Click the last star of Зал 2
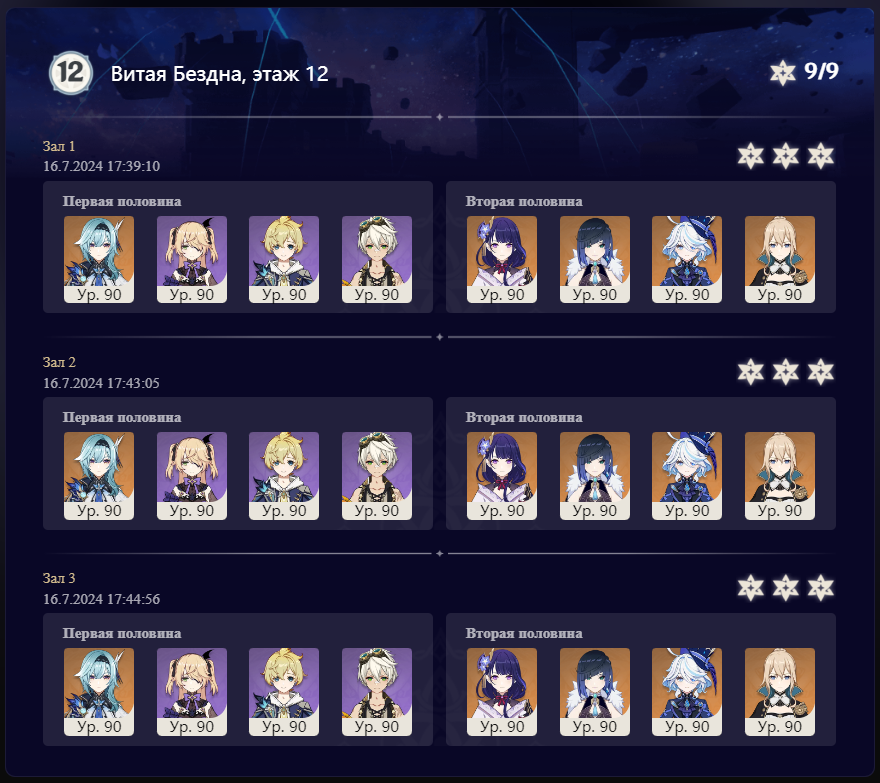 (821, 372)
